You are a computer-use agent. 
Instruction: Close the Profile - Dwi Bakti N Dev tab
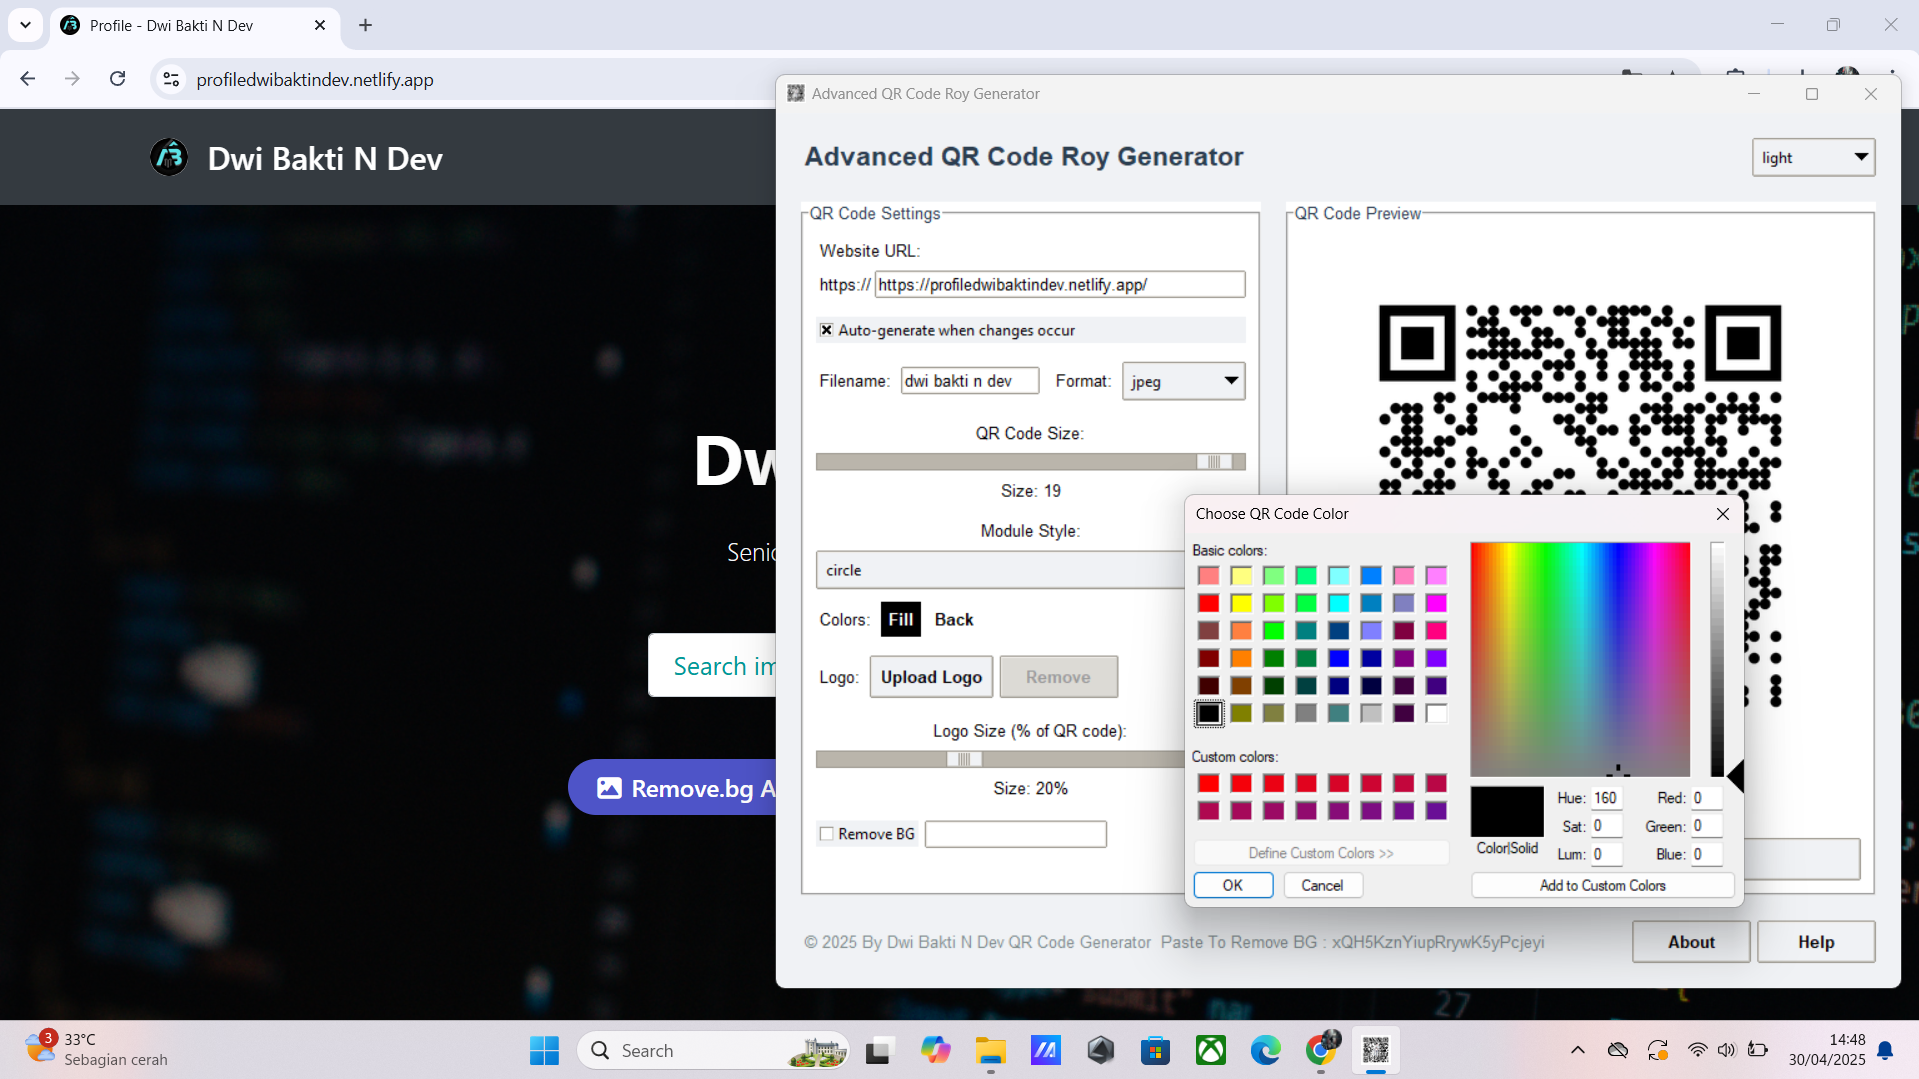(320, 25)
